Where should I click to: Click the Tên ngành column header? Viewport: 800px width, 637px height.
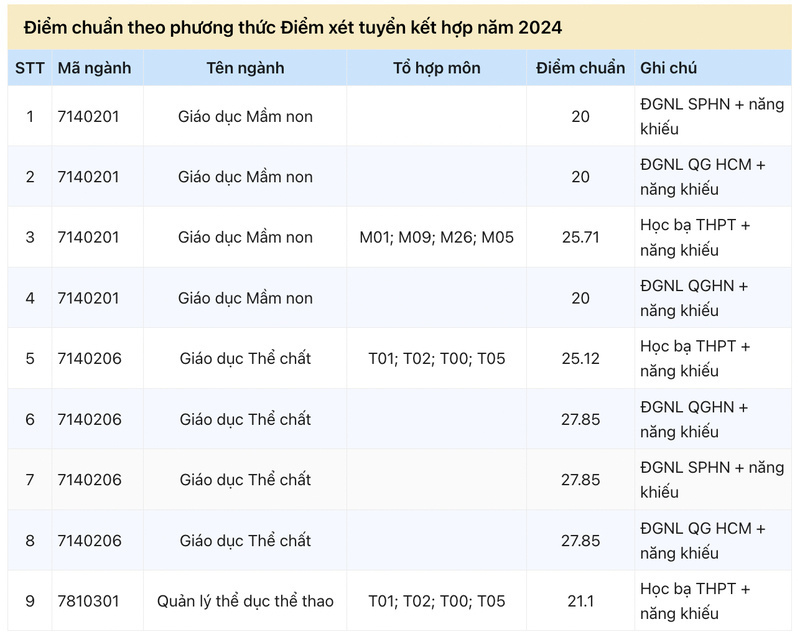[x=245, y=68]
